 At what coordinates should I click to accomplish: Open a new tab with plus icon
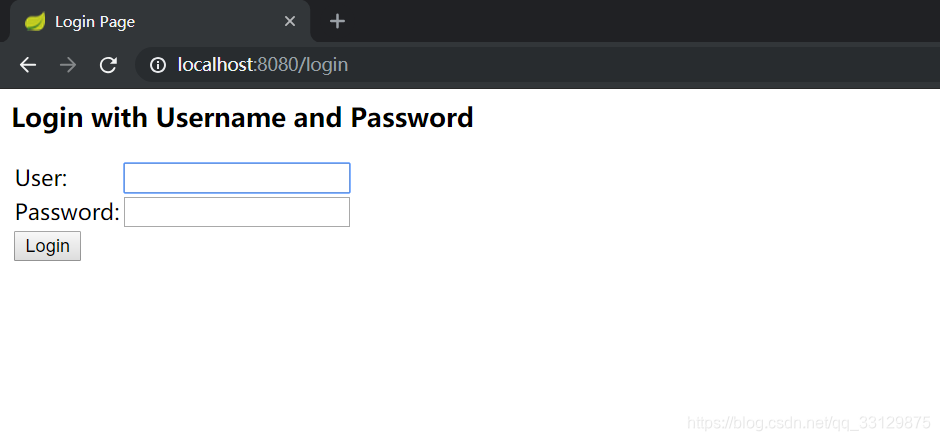pyautogui.click(x=338, y=22)
